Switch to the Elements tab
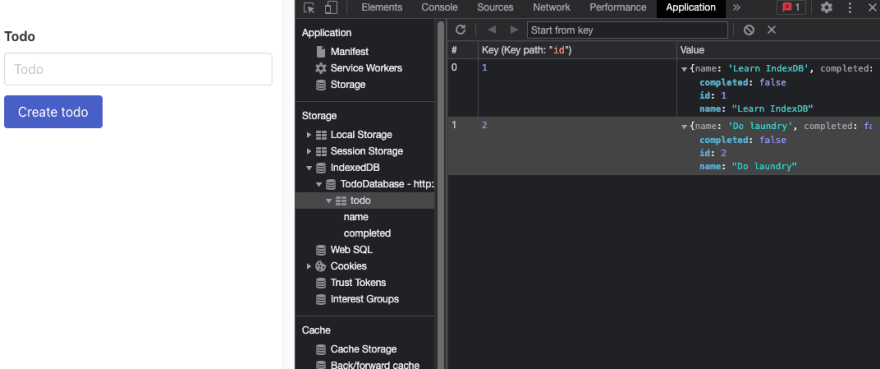Viewport: 880px width, 369px height. 382,8
